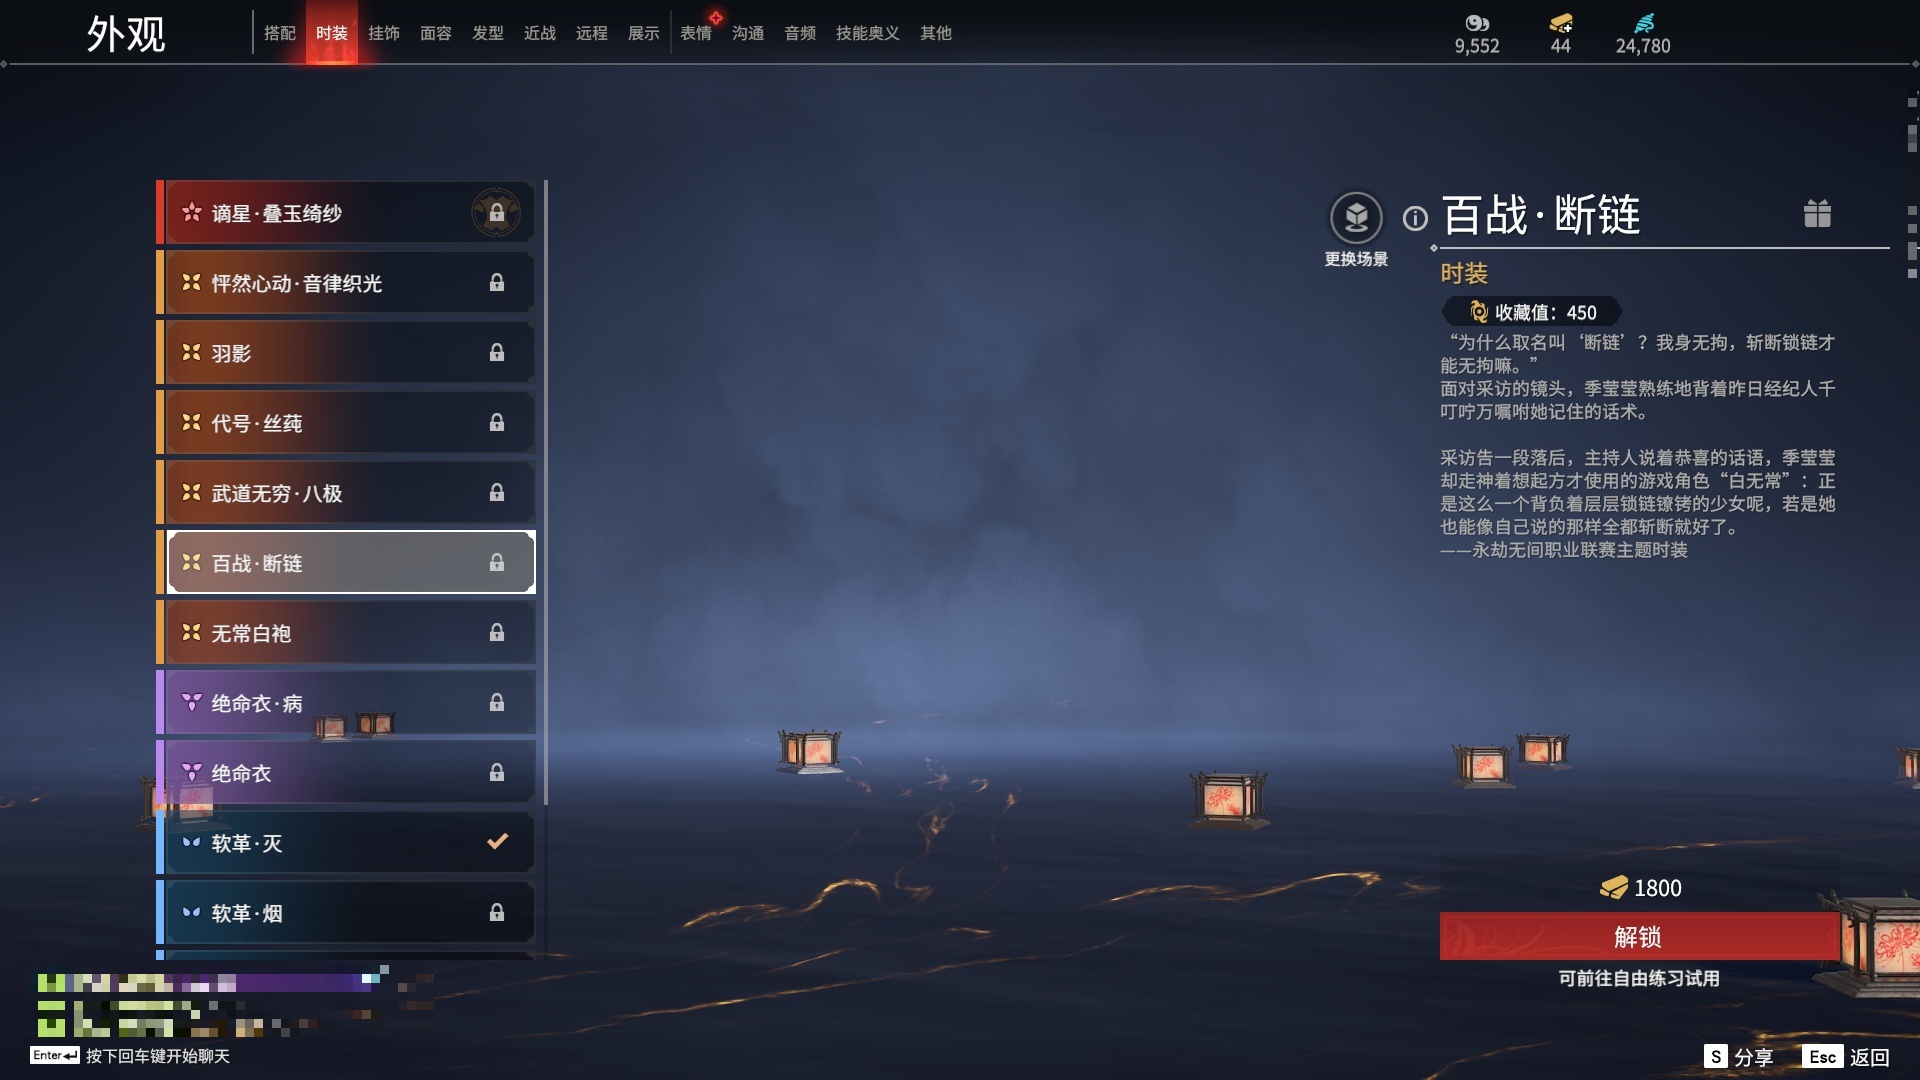Image resolution: width=1920 pixels, height=1080 pixels.
Task: Click the lock icon on 羽影 row
Action: click(497, 353)
